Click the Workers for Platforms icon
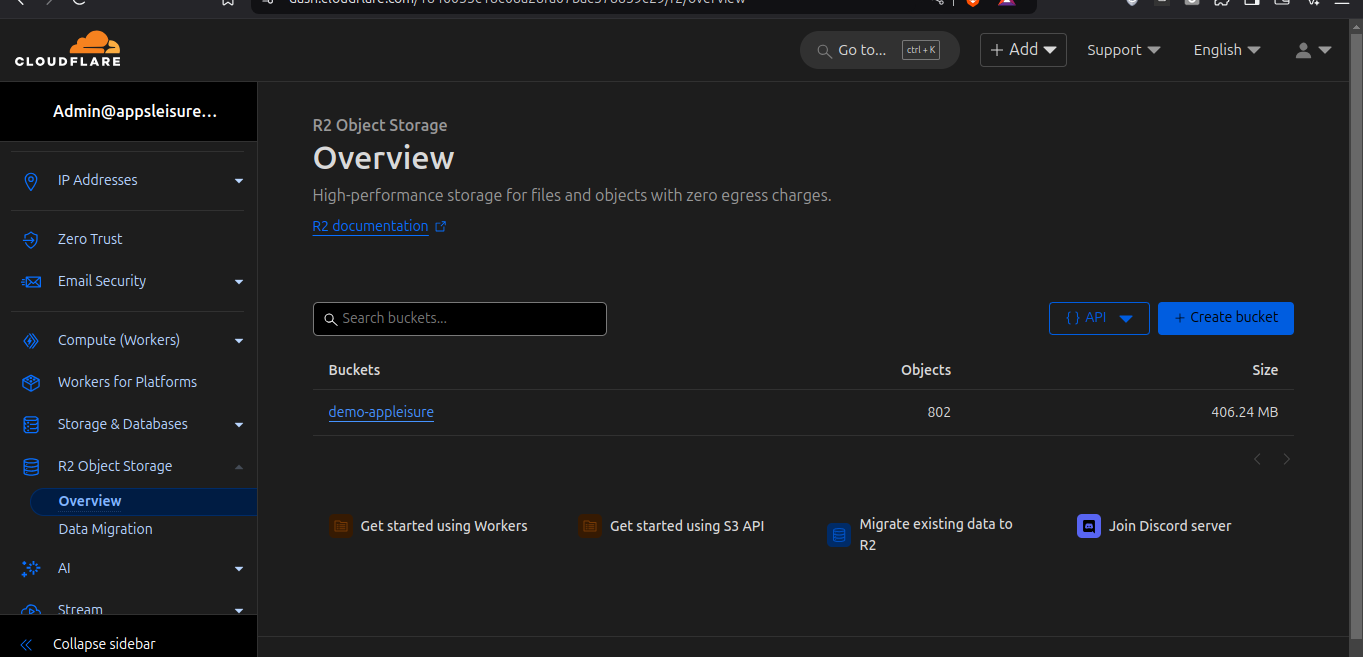 pos(31,381)
